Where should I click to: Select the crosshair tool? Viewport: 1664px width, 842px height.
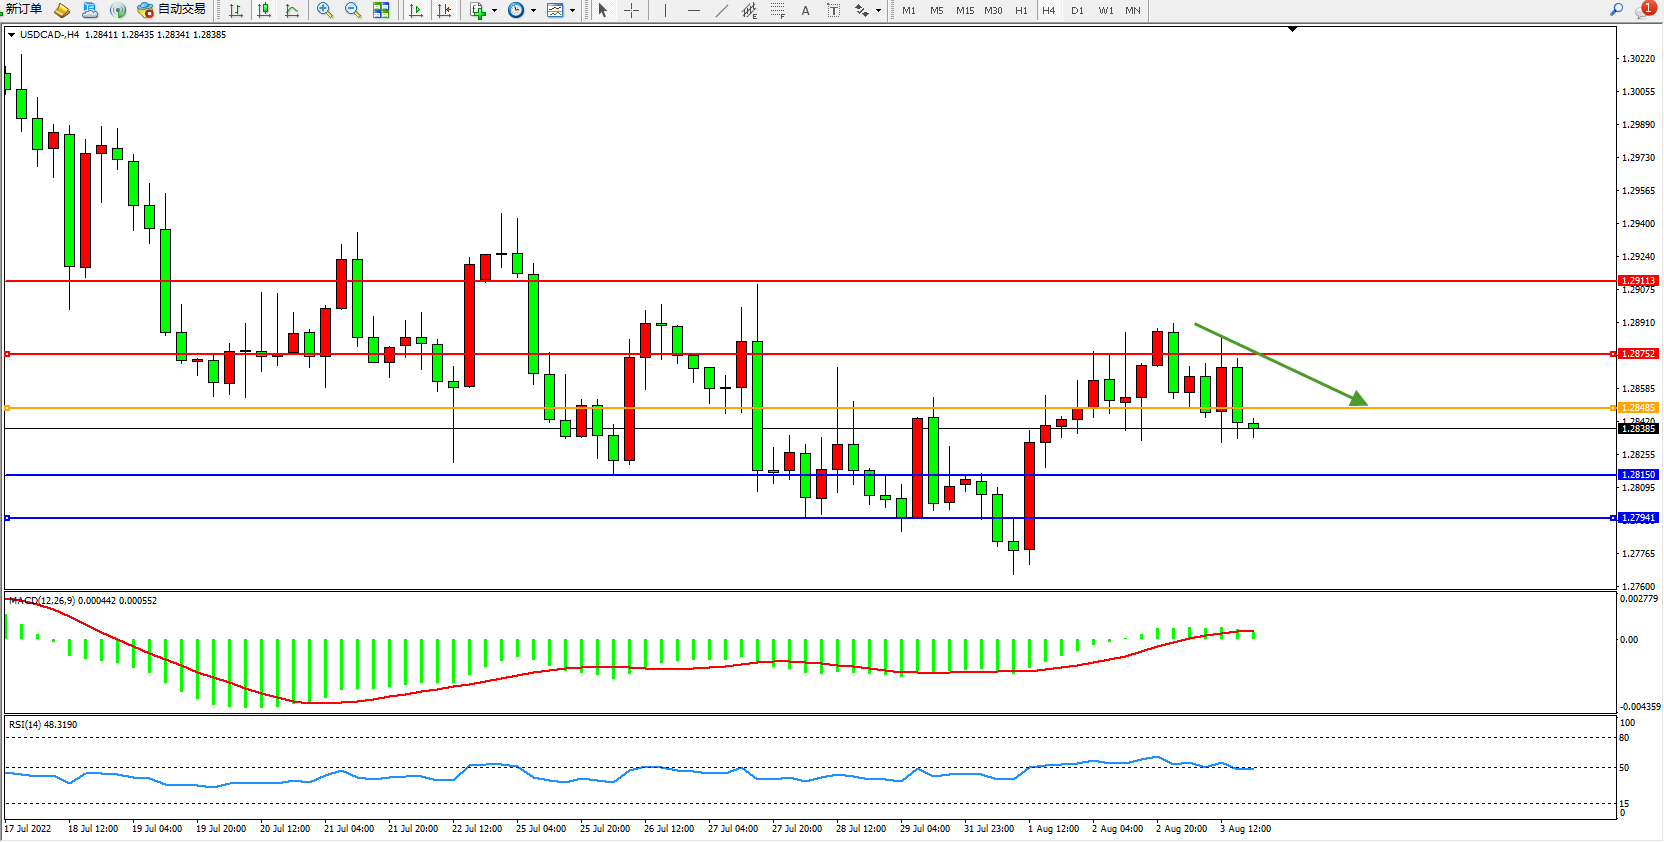(632, 10)
